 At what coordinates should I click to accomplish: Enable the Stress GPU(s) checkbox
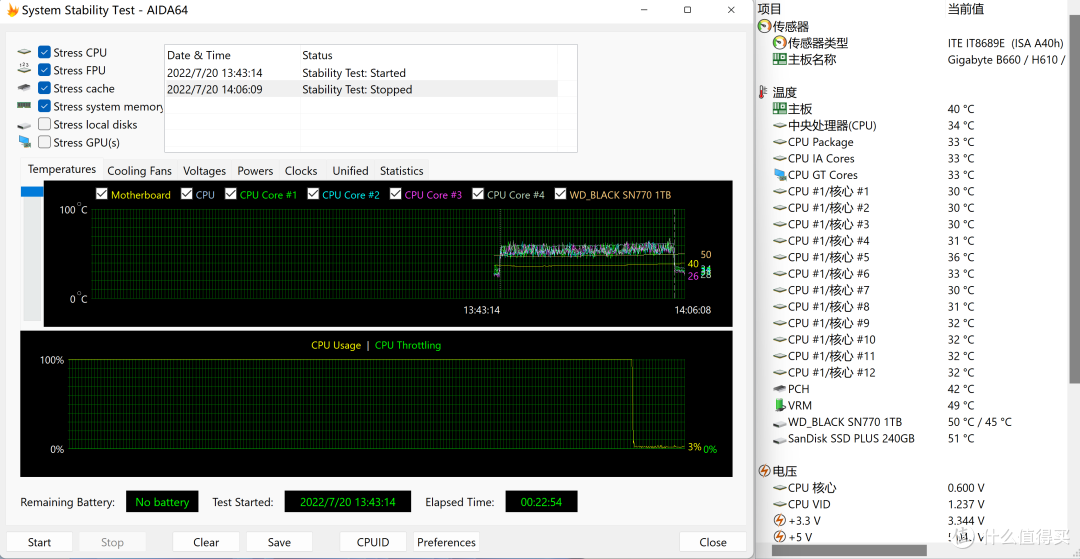(x=44, y=143)
